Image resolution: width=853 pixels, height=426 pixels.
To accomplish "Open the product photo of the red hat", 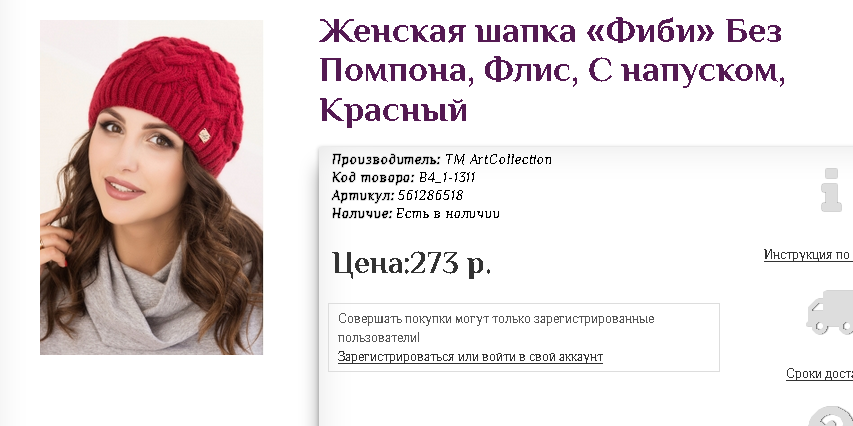I will (x=151, y=187).
